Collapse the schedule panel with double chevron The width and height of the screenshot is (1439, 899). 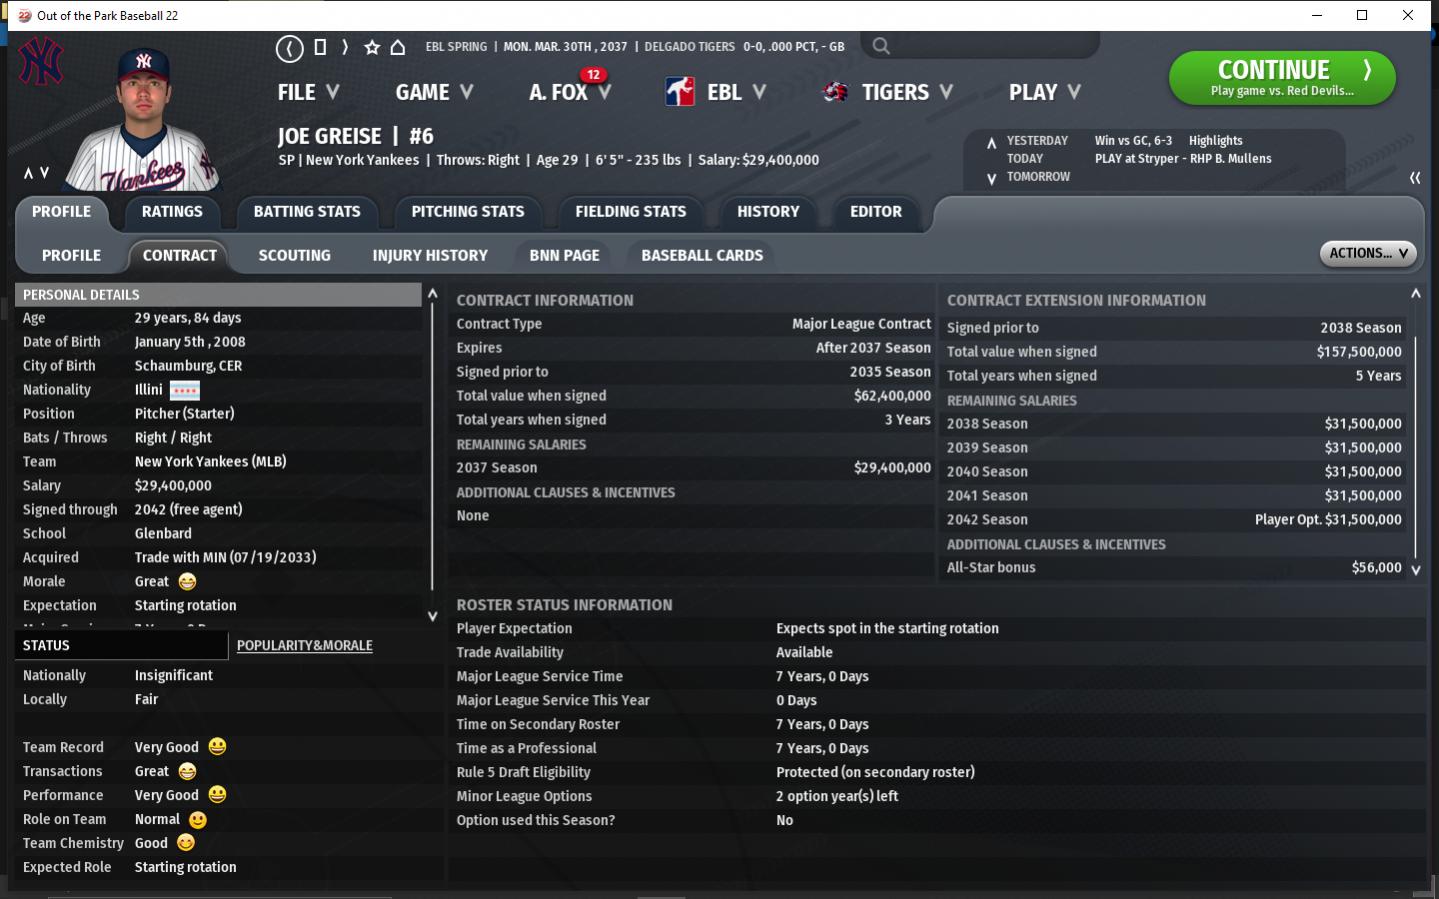[1414, 178]
